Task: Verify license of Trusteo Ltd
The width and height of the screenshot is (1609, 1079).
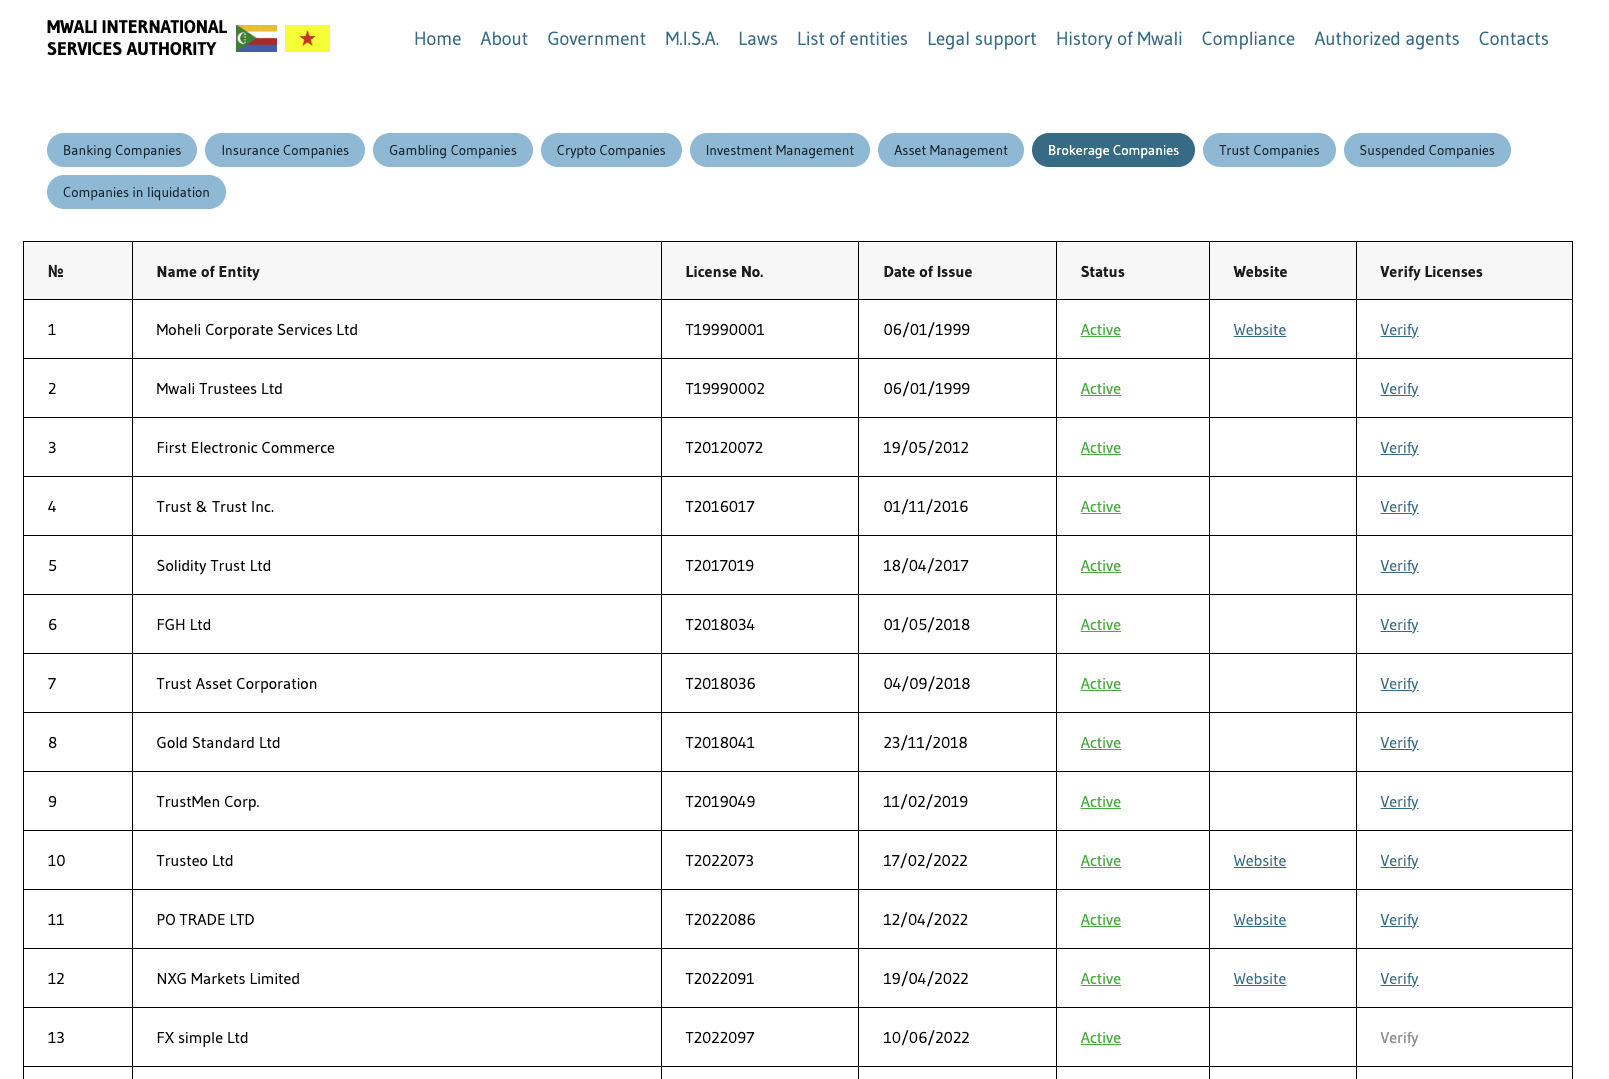Action: coord(1399,861)
